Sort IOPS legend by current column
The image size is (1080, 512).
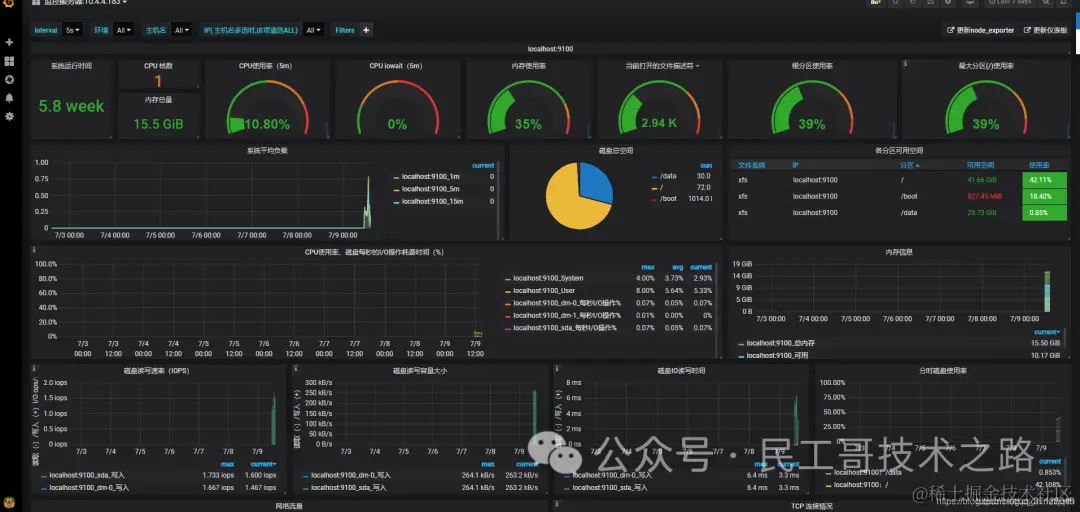(x=263, y=464)
